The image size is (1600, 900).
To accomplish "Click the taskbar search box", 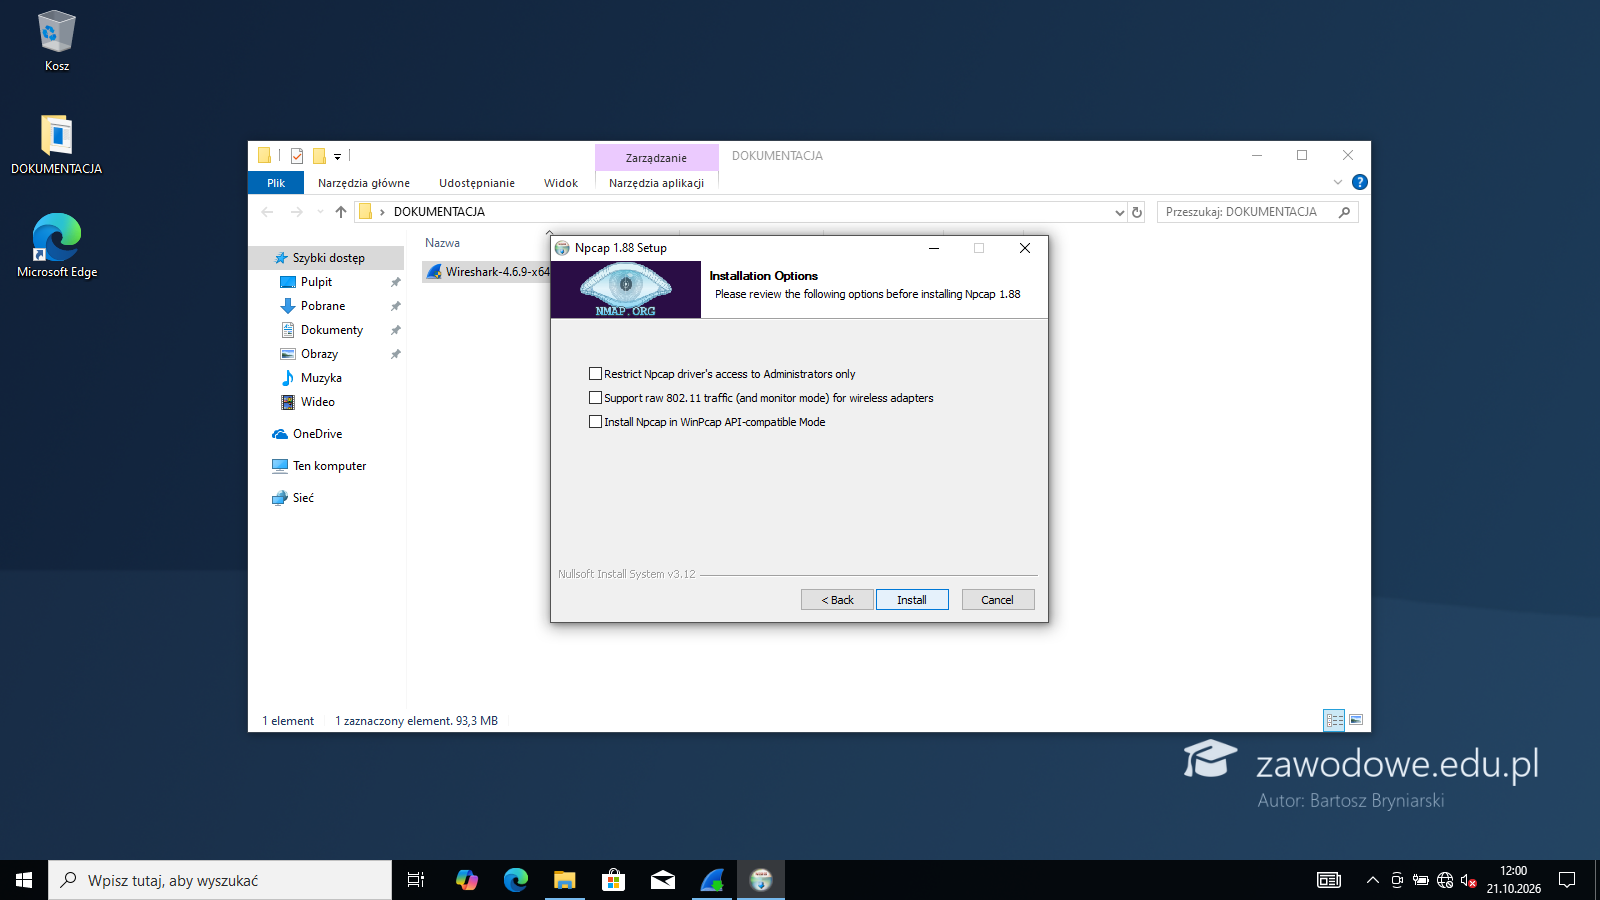I will 220,880.
